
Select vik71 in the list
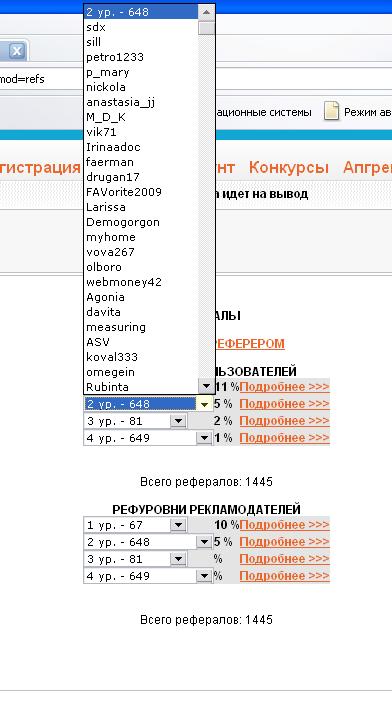141,132
